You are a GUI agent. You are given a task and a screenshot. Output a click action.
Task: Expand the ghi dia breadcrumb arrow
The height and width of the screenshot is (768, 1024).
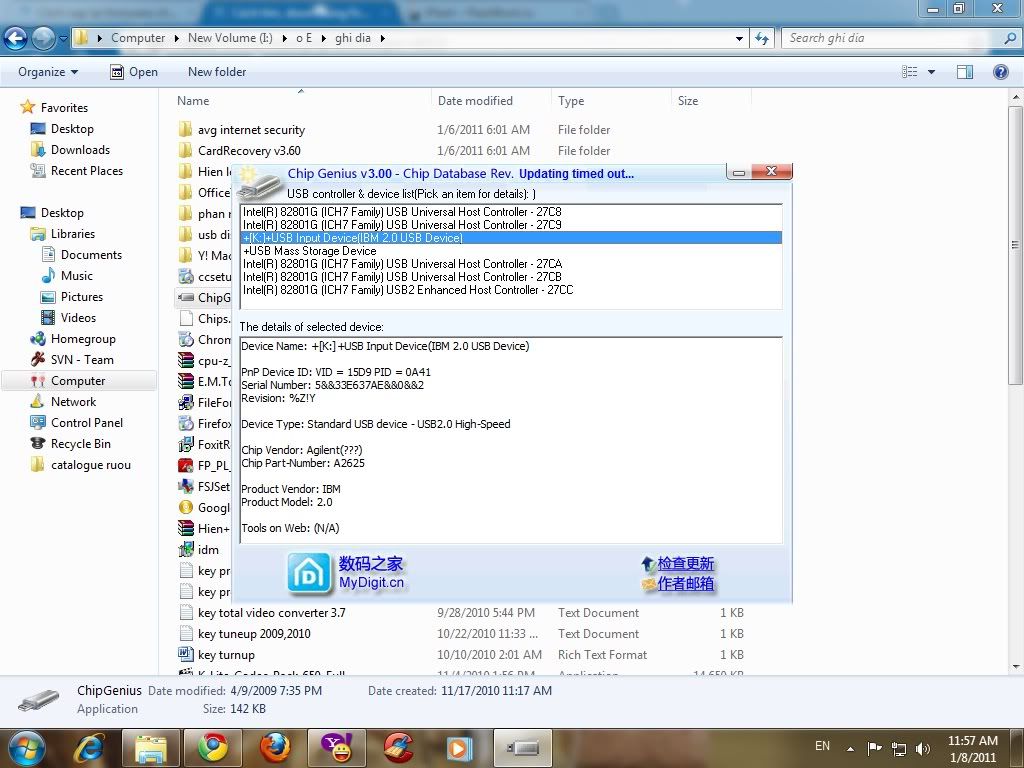click(x=383, y=39)
